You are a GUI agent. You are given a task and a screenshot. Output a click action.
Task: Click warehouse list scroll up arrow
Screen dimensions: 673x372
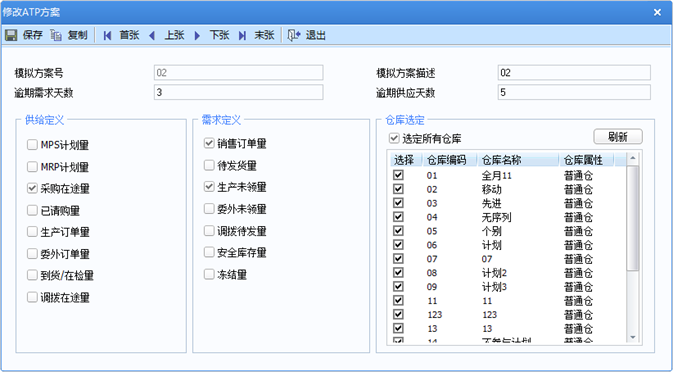pos(633,159)
